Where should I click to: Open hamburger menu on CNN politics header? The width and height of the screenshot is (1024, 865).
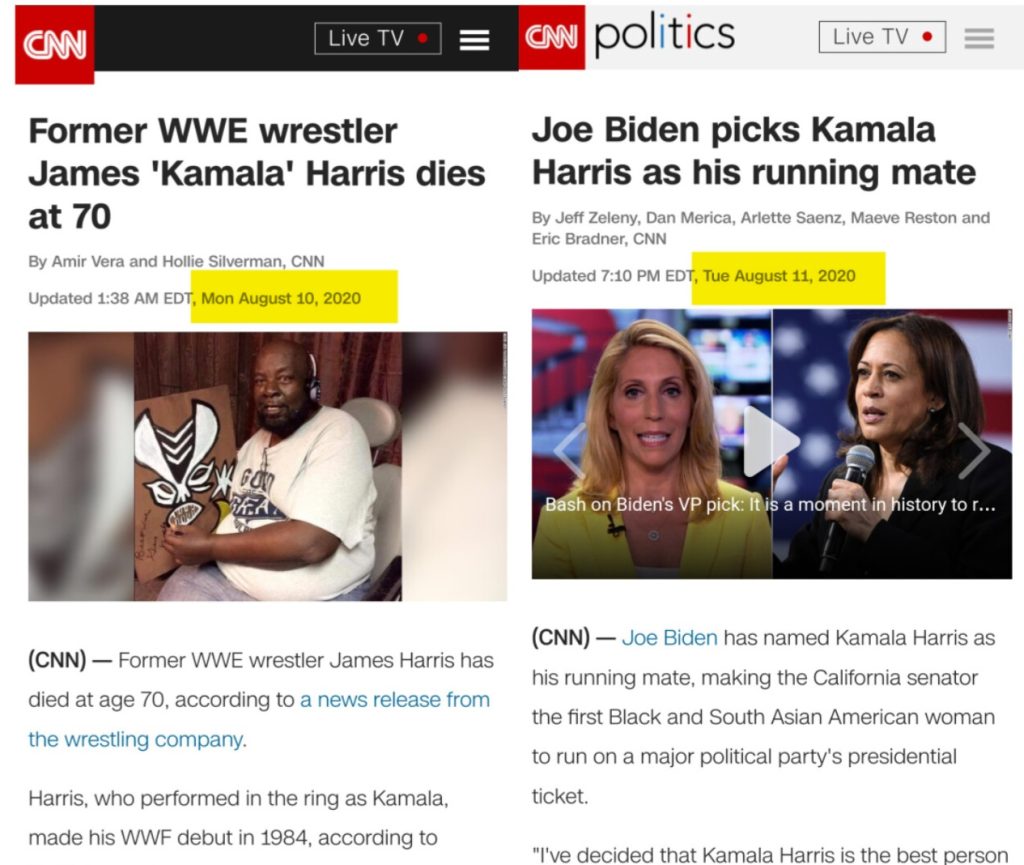[979, 39]
